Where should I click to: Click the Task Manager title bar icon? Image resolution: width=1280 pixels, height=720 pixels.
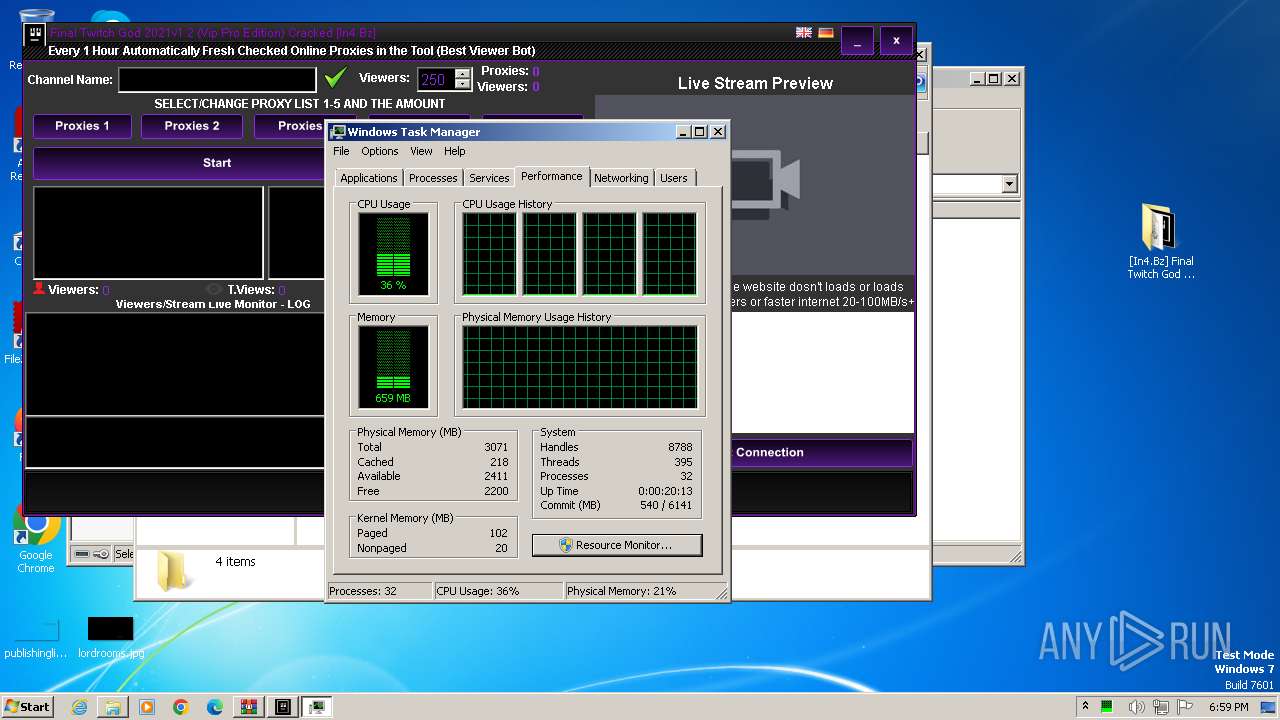tap(338, 132)
